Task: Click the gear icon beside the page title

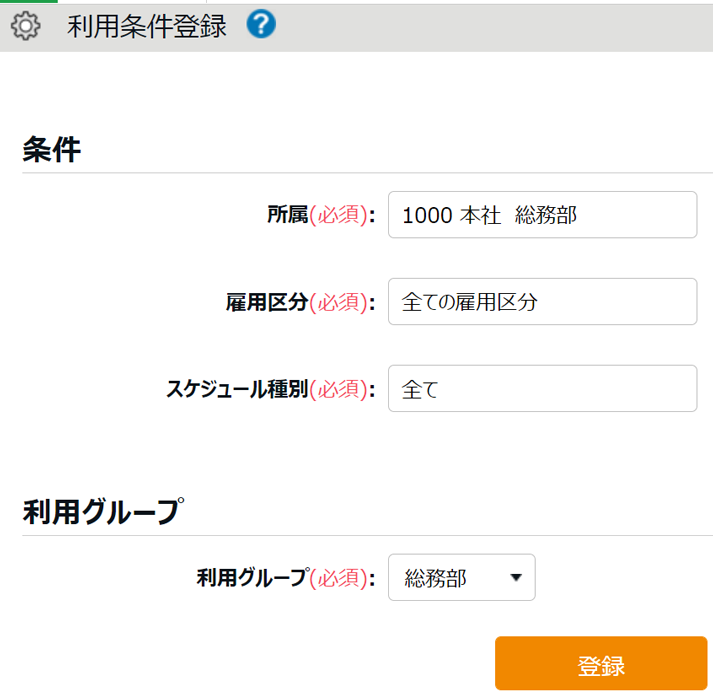Action: 25,27
